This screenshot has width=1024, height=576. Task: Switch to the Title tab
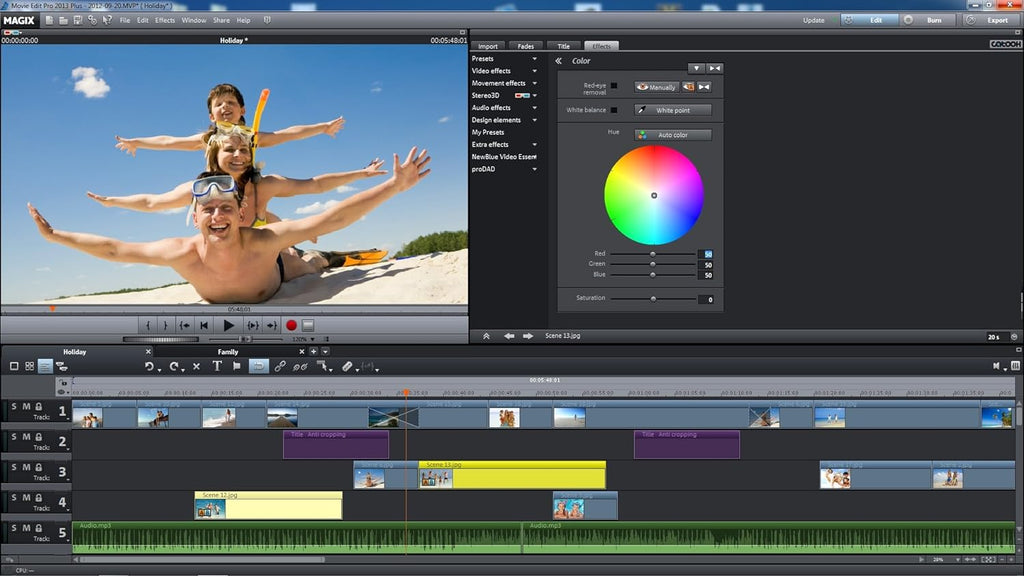(x=564, y=46)
